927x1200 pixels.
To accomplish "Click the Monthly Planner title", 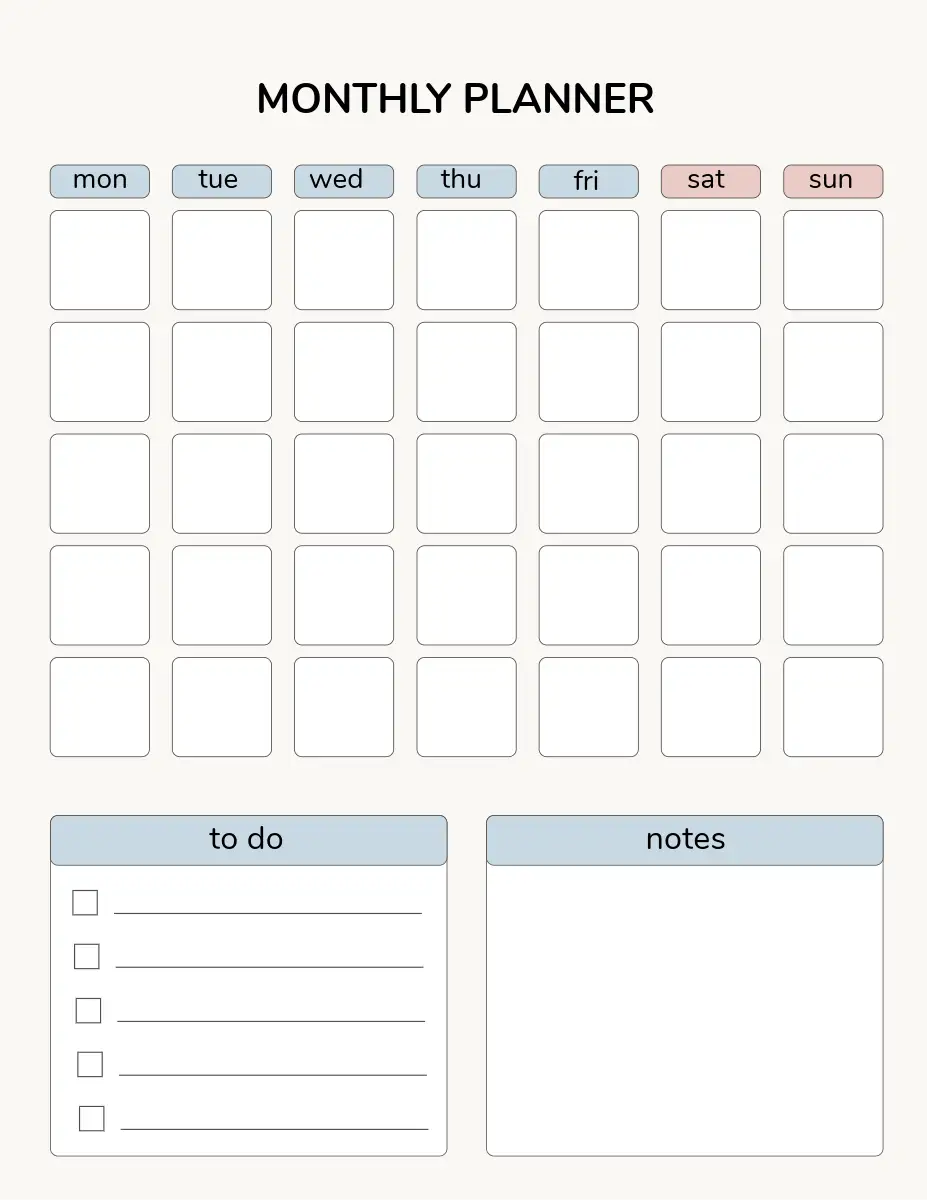I will (x=455, y=99).
